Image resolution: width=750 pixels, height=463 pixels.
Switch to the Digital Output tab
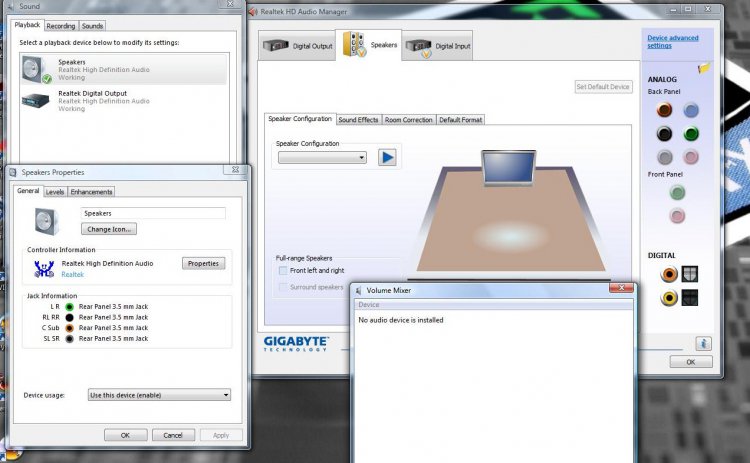[x=298, y=46]
